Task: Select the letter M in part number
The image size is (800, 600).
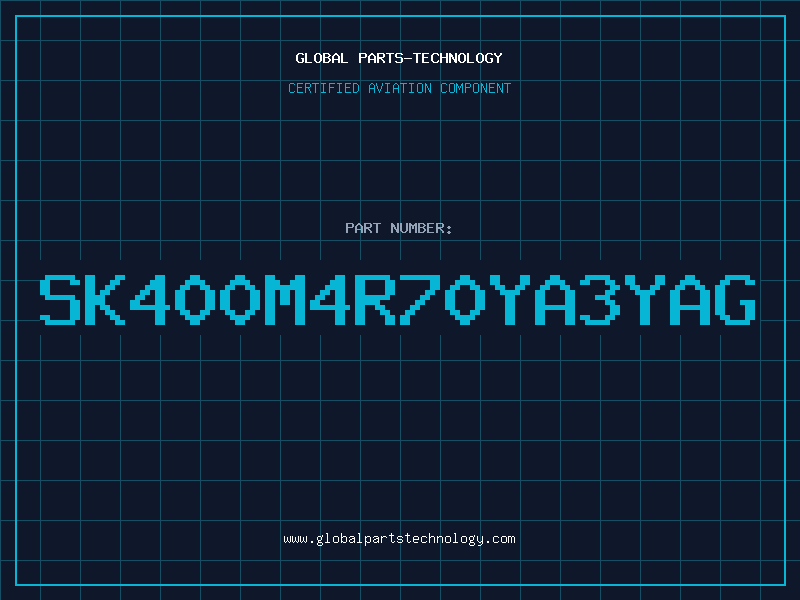Action: 285,299
